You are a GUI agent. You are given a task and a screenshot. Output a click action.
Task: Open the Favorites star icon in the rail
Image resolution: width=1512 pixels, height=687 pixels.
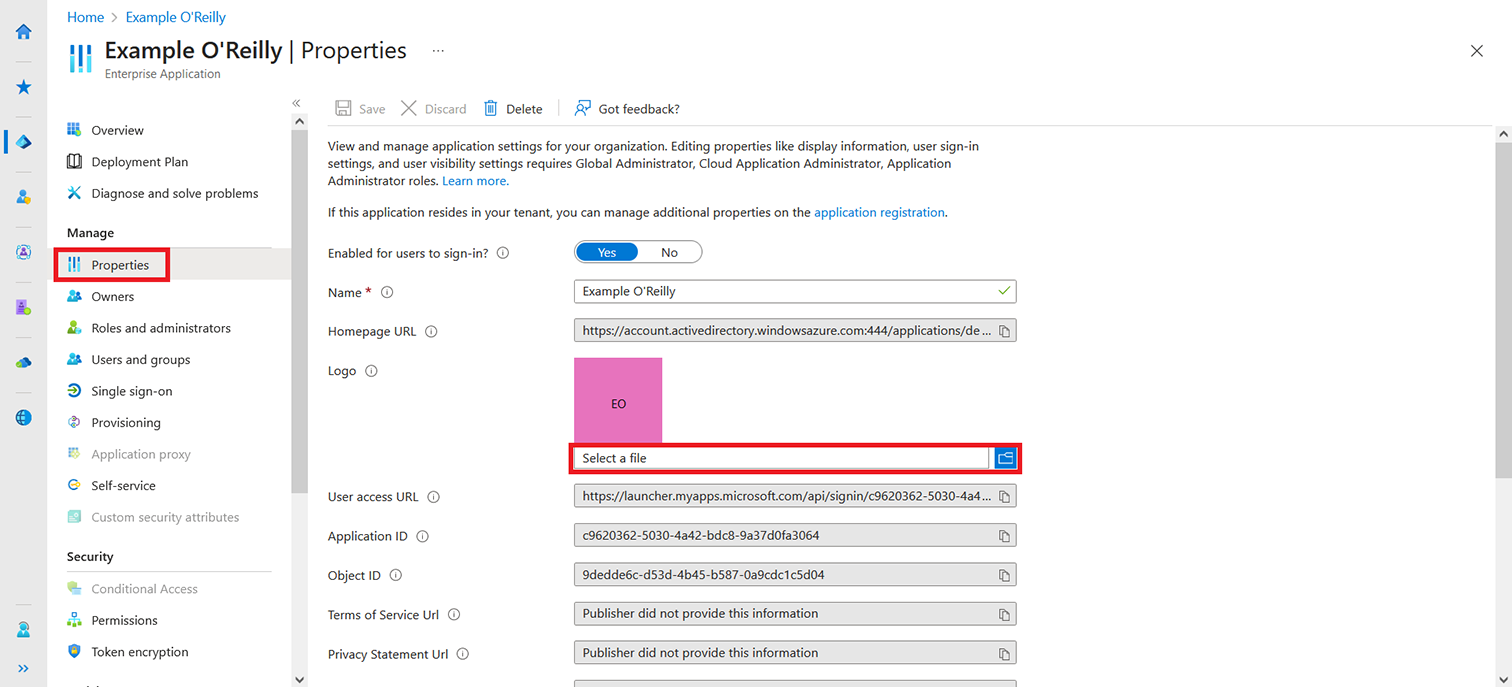coord(23,87)
